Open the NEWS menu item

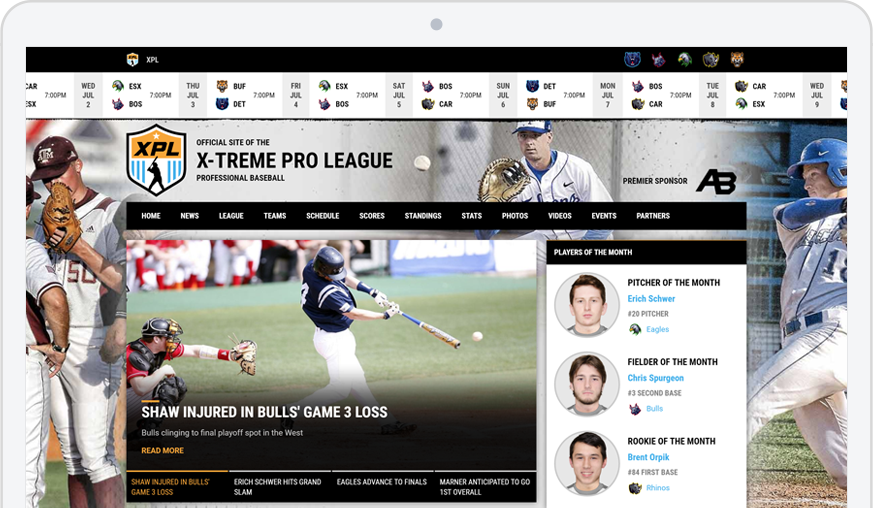click(190, 216)
